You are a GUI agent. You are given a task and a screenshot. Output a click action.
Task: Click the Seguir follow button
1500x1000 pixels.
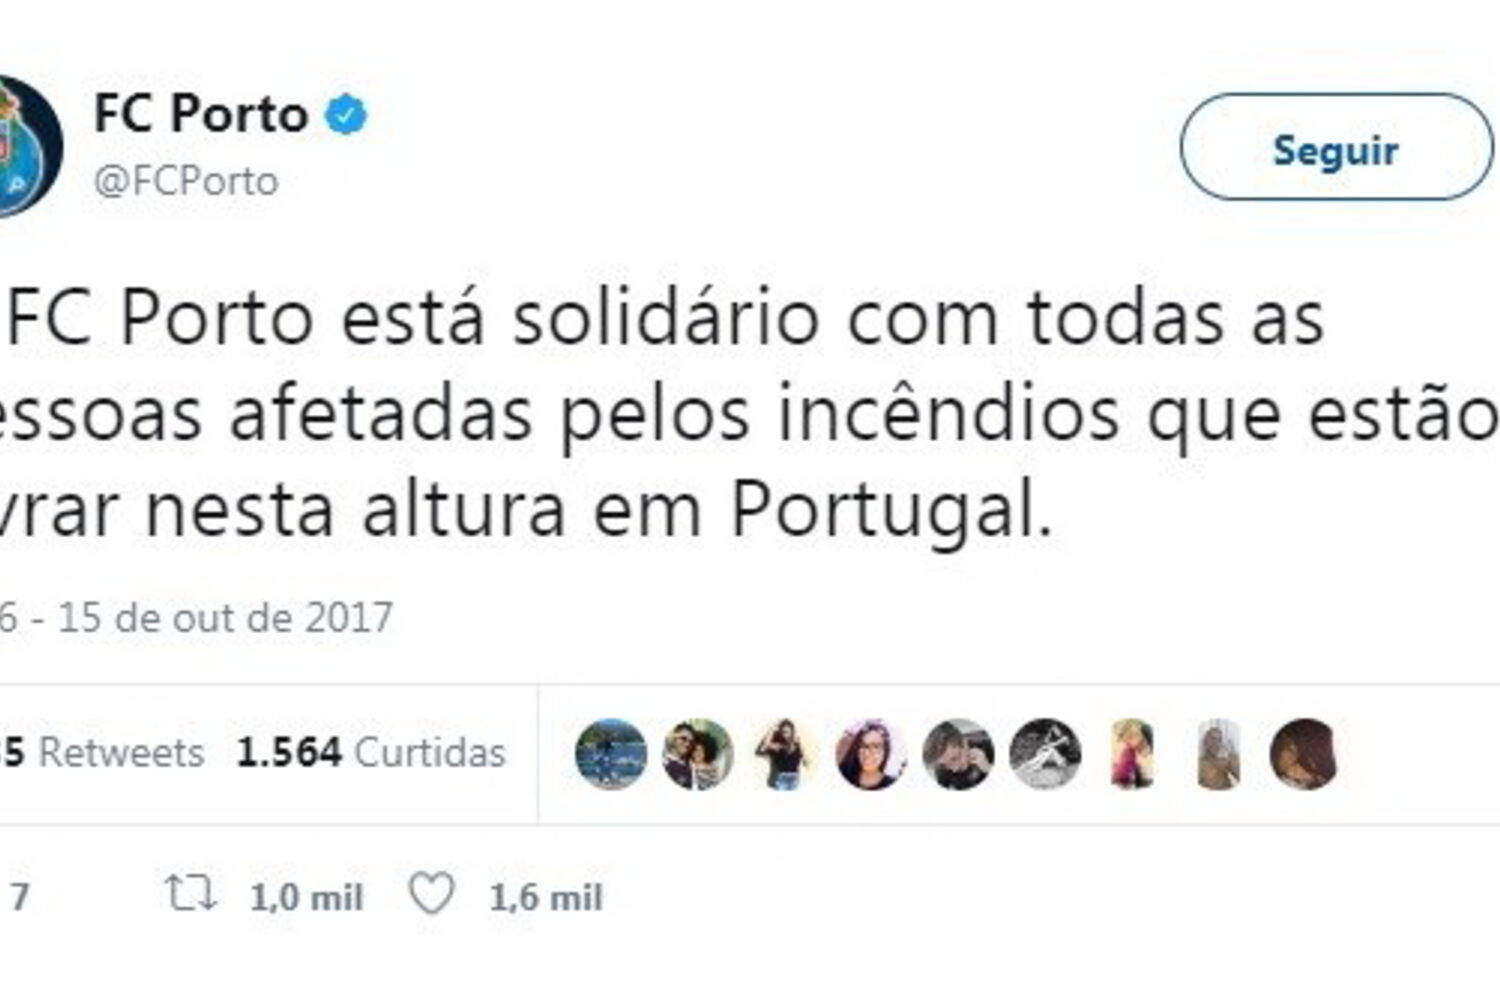[x=1336, y=147]
